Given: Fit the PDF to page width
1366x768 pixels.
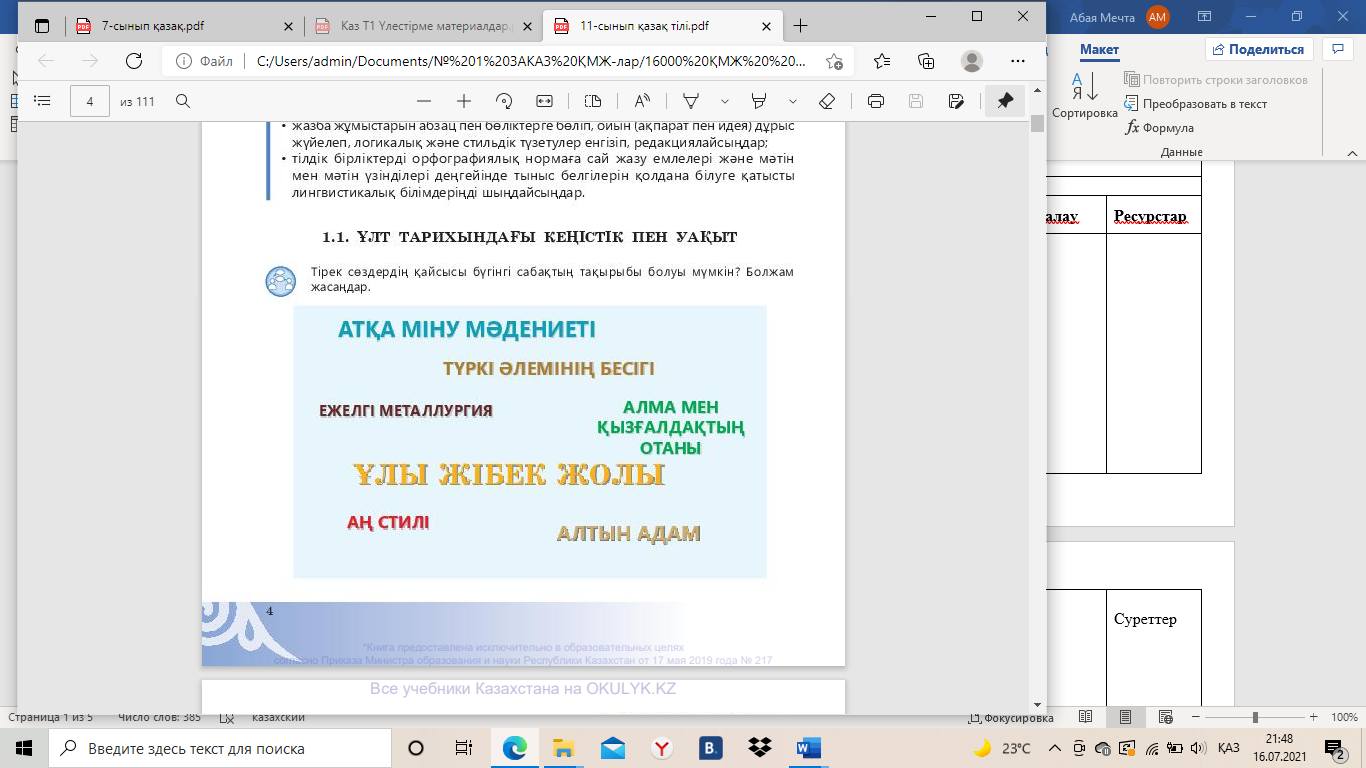Looking at the screenshot, I should coord(544,101).
